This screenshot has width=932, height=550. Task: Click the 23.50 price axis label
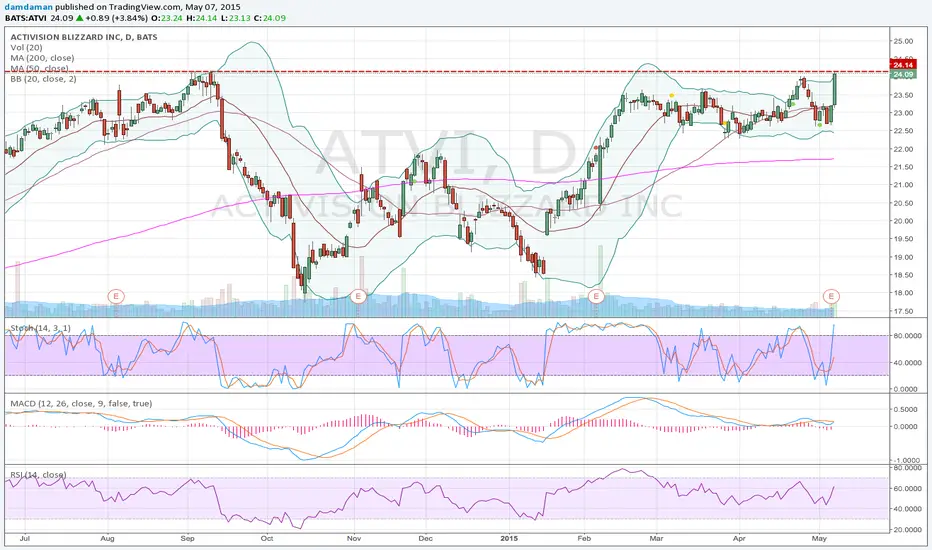coord(903,95)
